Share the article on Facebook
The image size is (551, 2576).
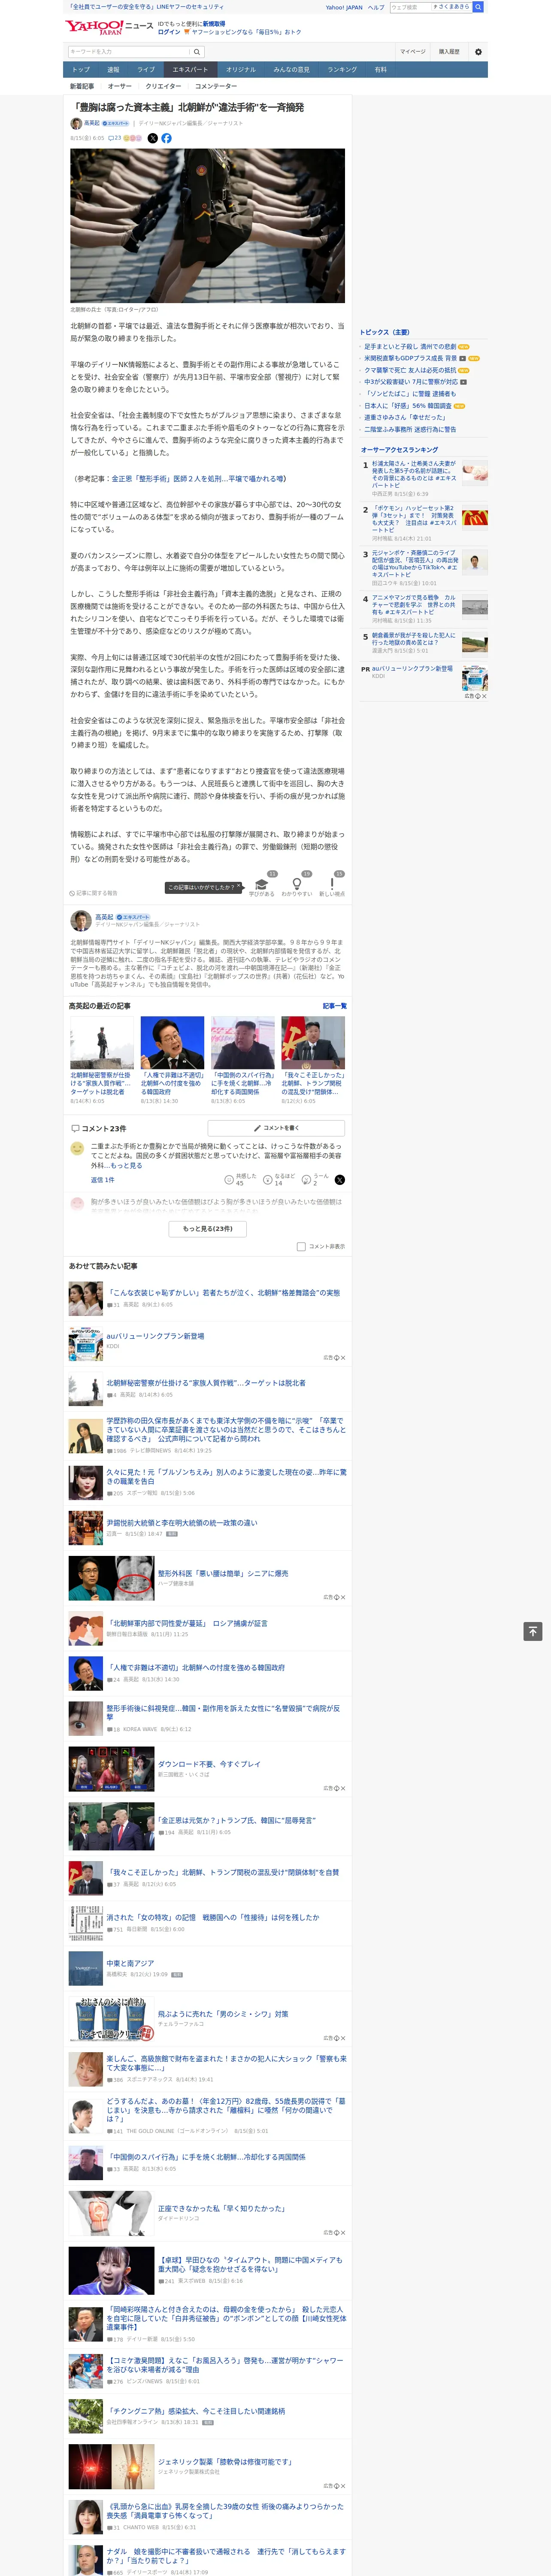click(x=166, y=138)
